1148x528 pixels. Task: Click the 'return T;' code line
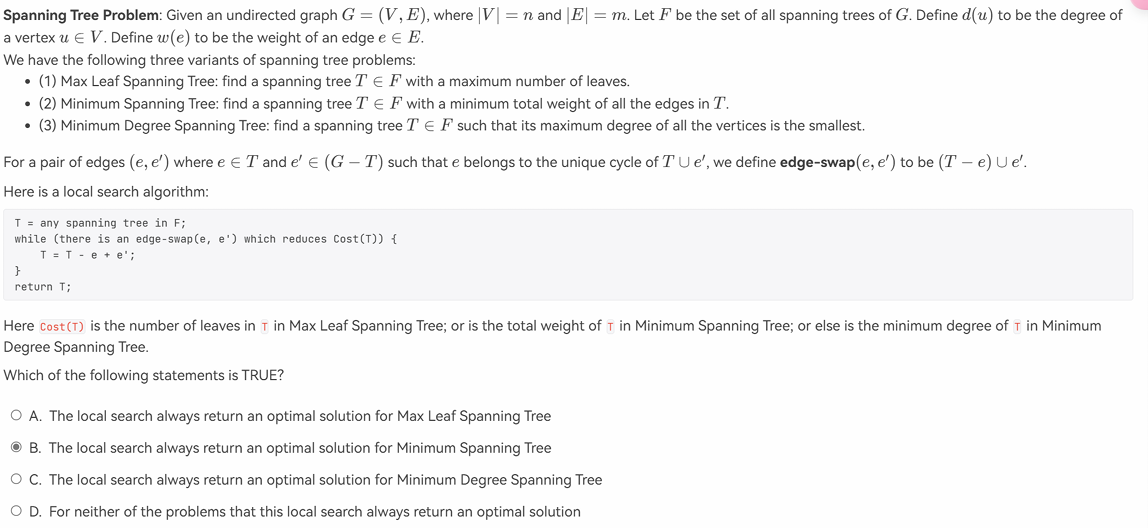tap(43, 286)
